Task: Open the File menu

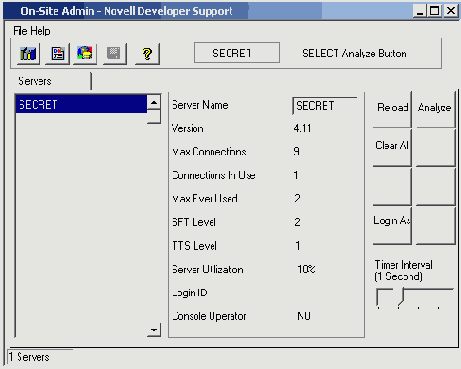Action: 20,31
